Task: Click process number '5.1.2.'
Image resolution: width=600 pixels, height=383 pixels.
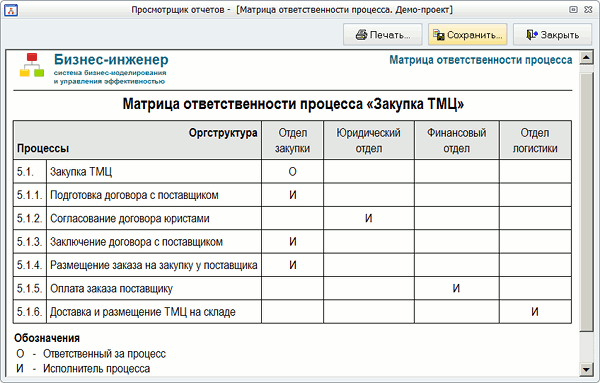Action: pyautogui.click(x=29, y=218)
